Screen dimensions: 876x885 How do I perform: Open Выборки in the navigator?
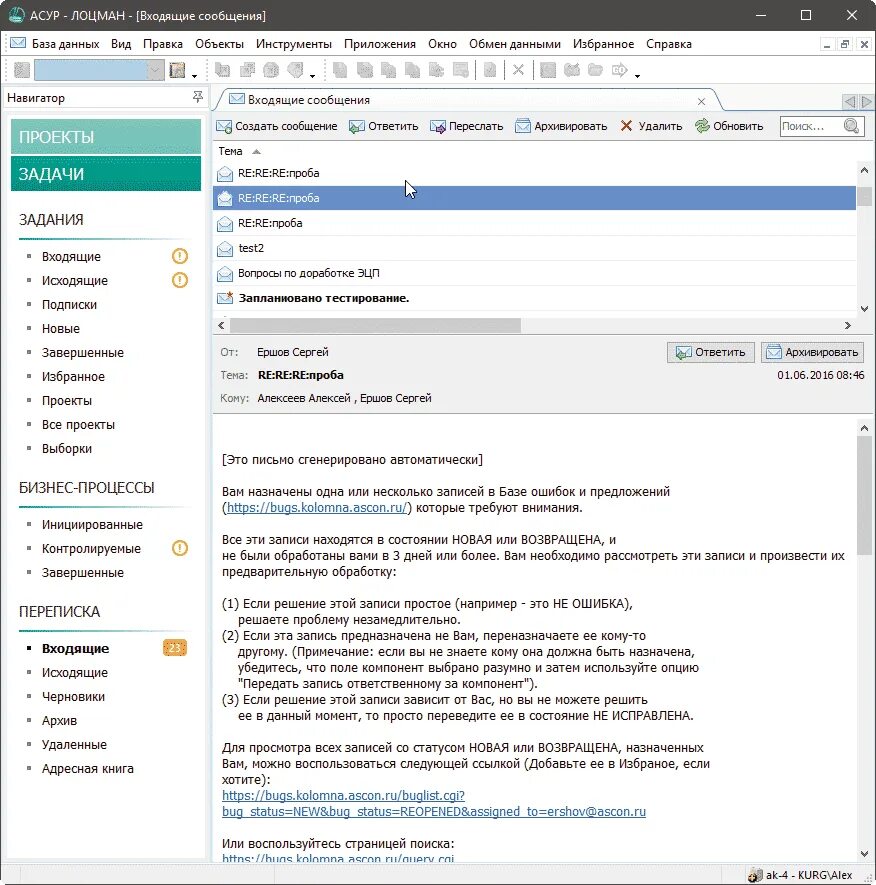(67, 449)
